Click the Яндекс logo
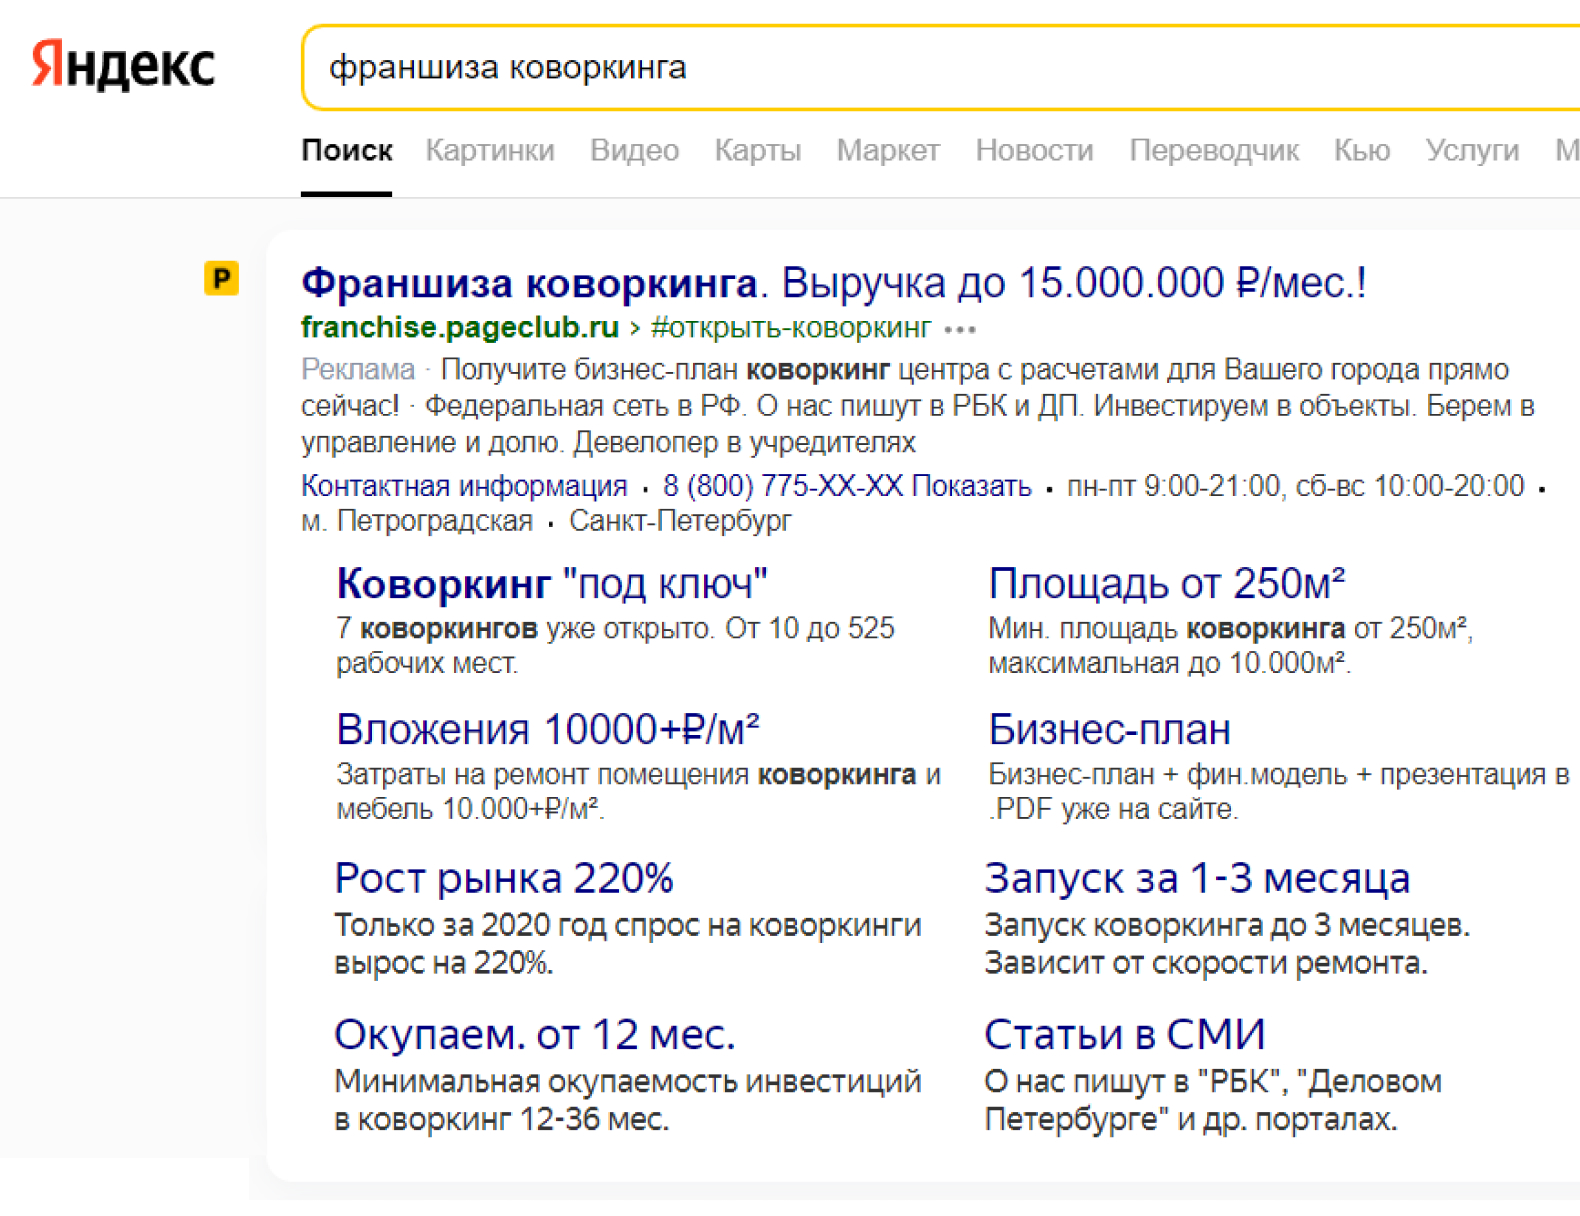Image resolution: width=1580 pixels, height=1216 pixels. point(123,66)
